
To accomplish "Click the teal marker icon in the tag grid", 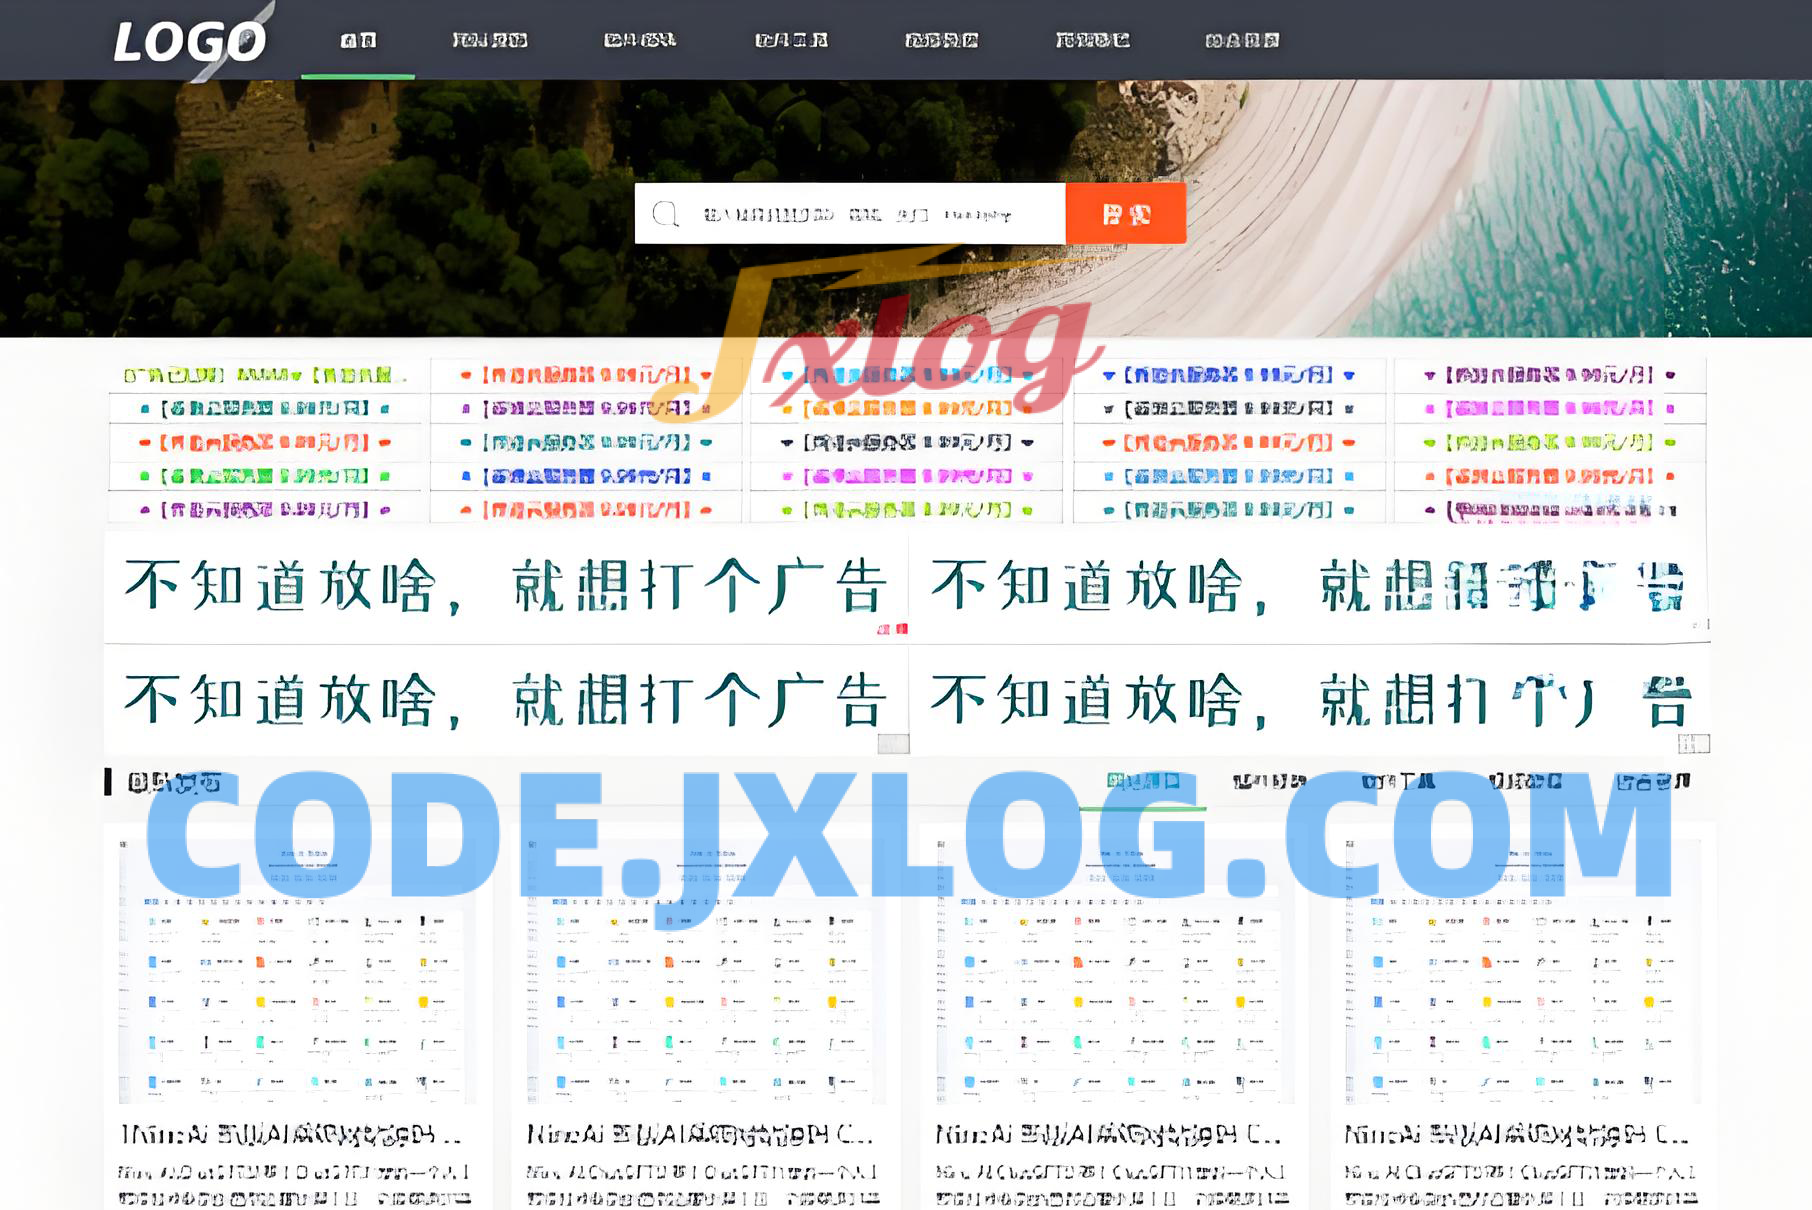I will click(145, 410).
